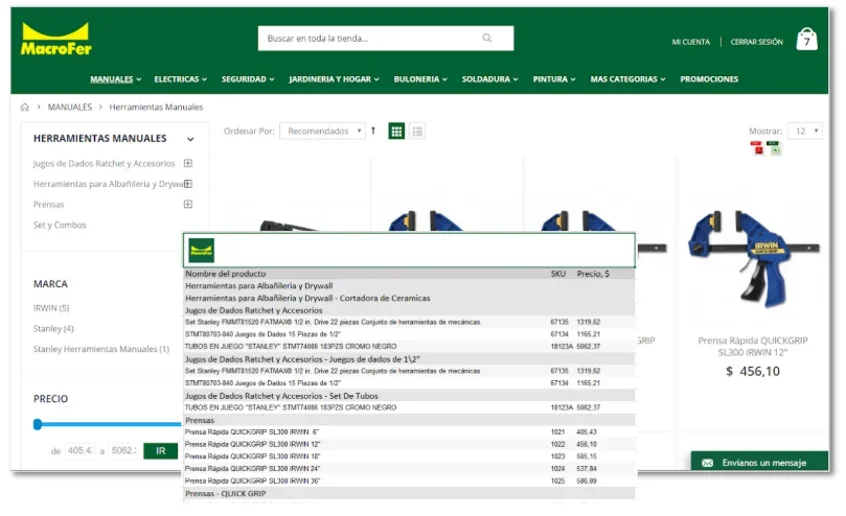Click the IR price filter button
This screenshot has width=846, height=516.
[x=161, y=451]
